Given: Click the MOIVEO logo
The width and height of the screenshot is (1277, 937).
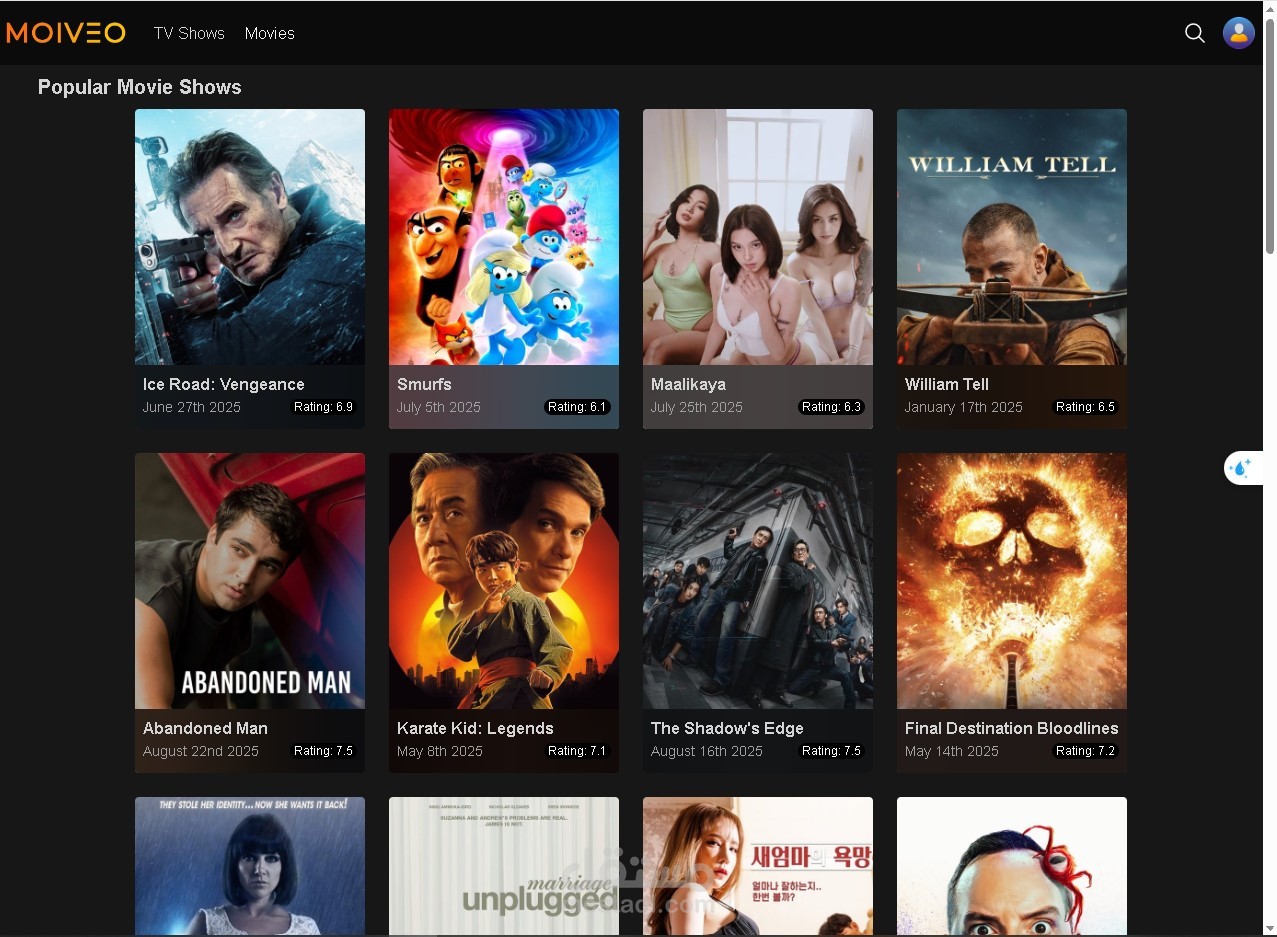Looking at the screenshot, I should pyautogui.click(x=66, y=33).
